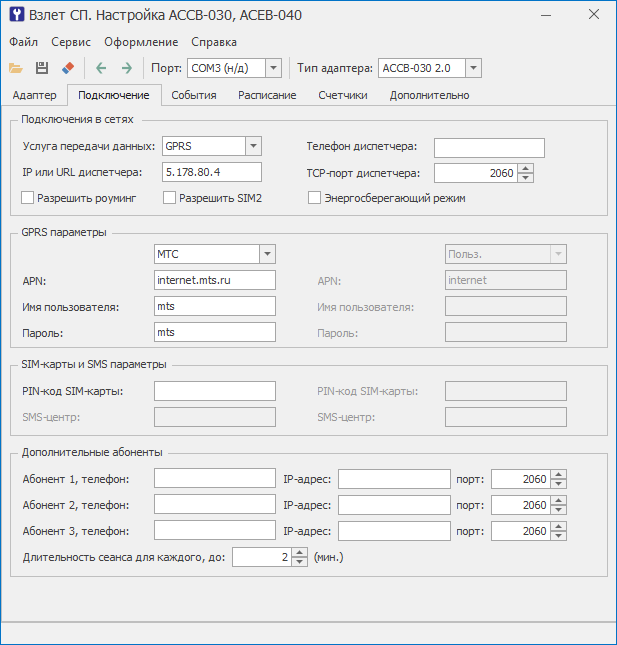Click the PIN-код SIM-карты text field
Screen dimensions: 617x645
click(x=215, y=390)
